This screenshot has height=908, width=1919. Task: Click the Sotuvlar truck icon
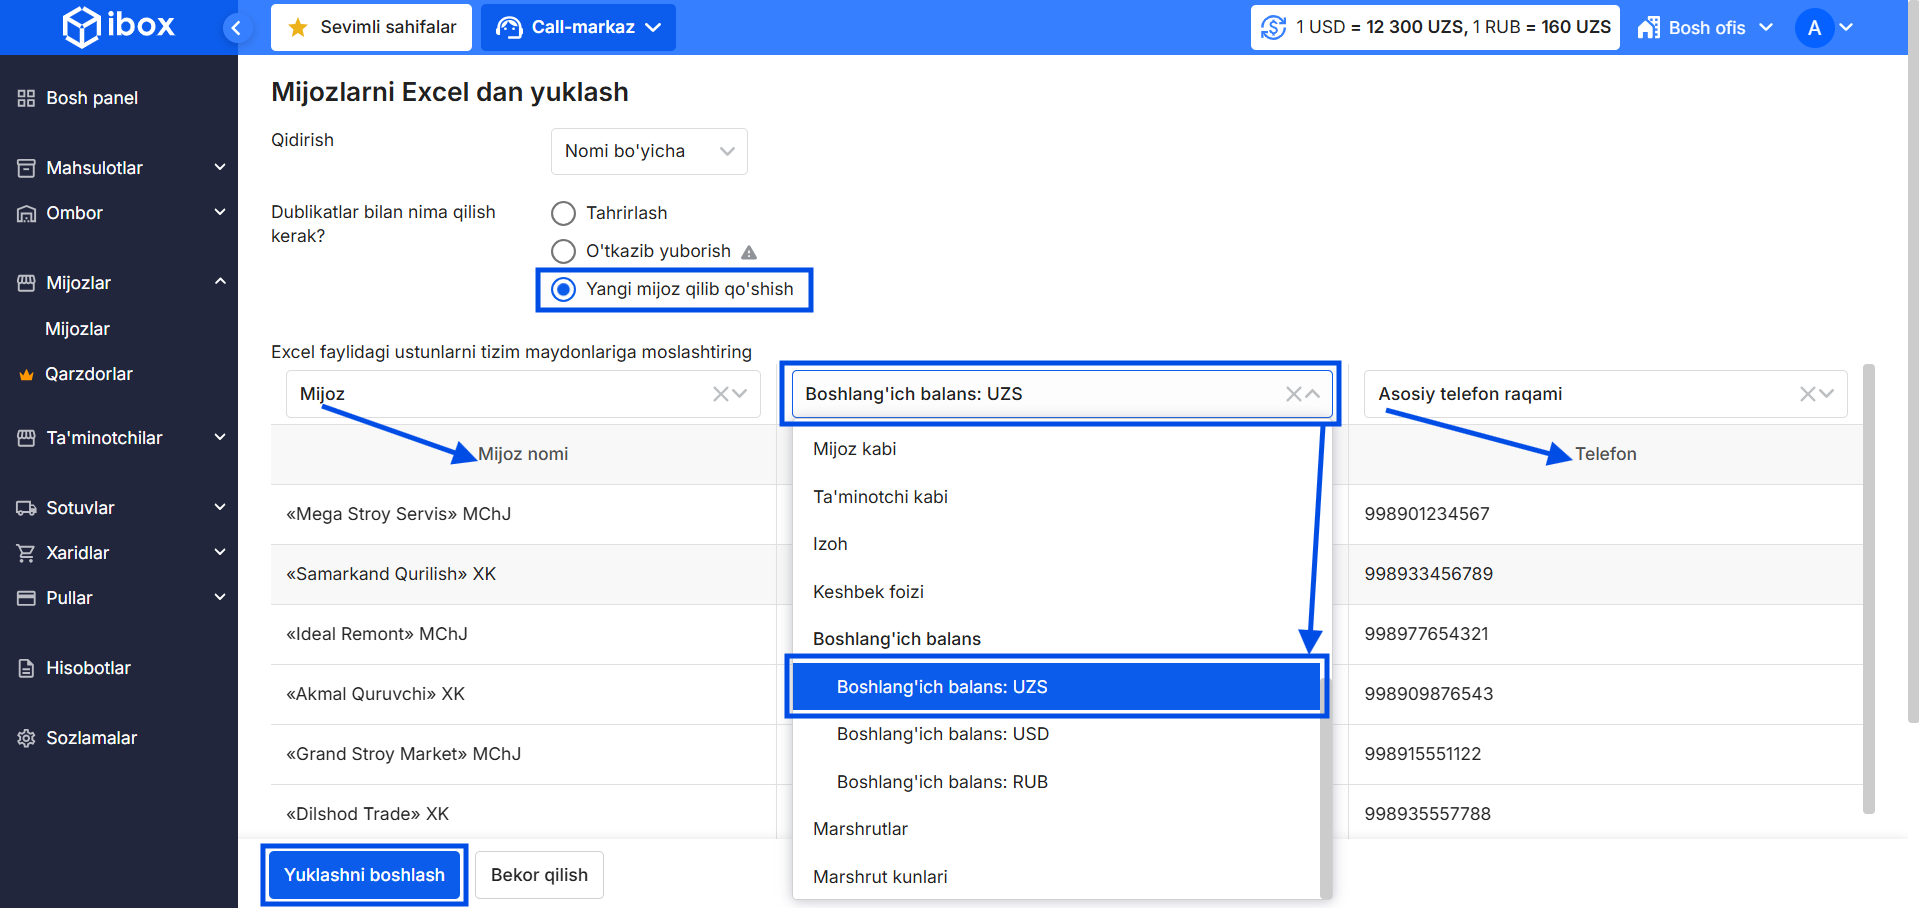(26, 508)
